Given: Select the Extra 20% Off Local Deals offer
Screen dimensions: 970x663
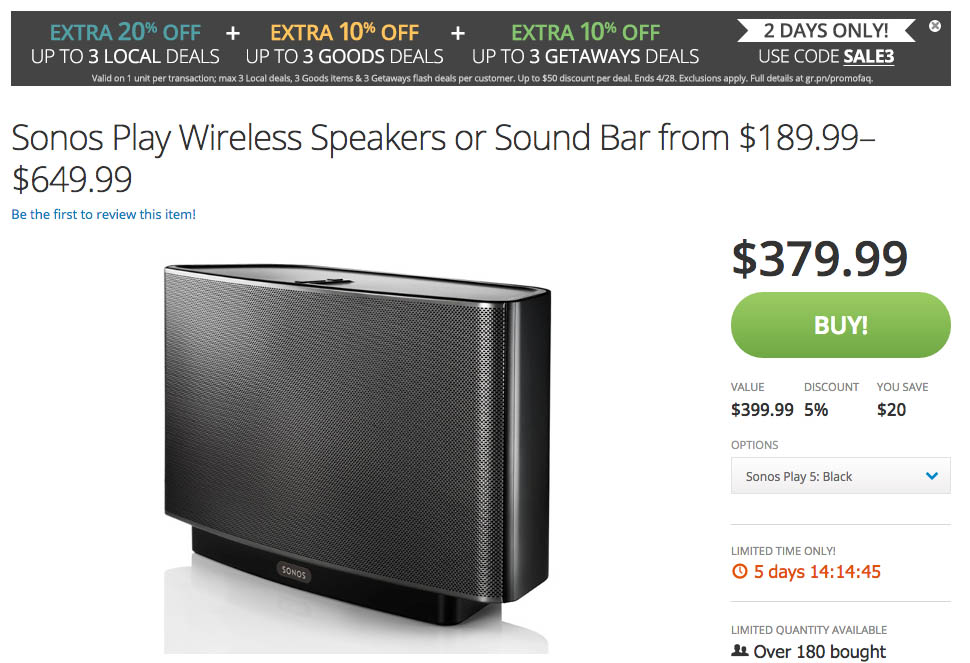Looking at the screenshot, I should pos(125,44).
